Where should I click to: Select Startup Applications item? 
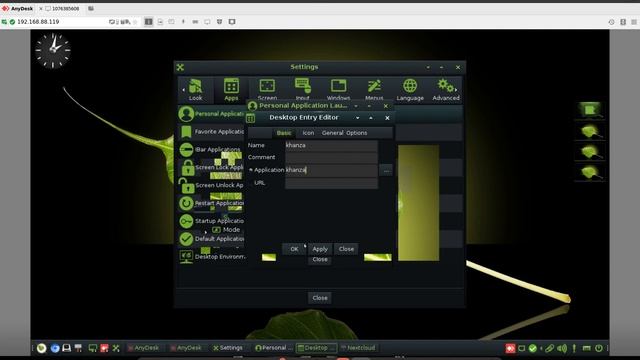[x=211, y=221]
